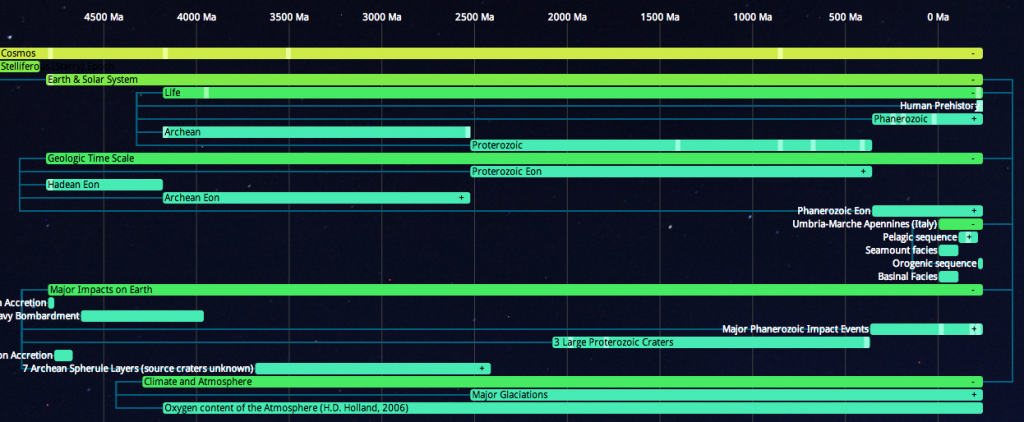Viewport: 1024px width, 422px height.
Task: Expand Major Phanerozoic Impact Events
Action: pyautogui.click(x=974, y=329)
